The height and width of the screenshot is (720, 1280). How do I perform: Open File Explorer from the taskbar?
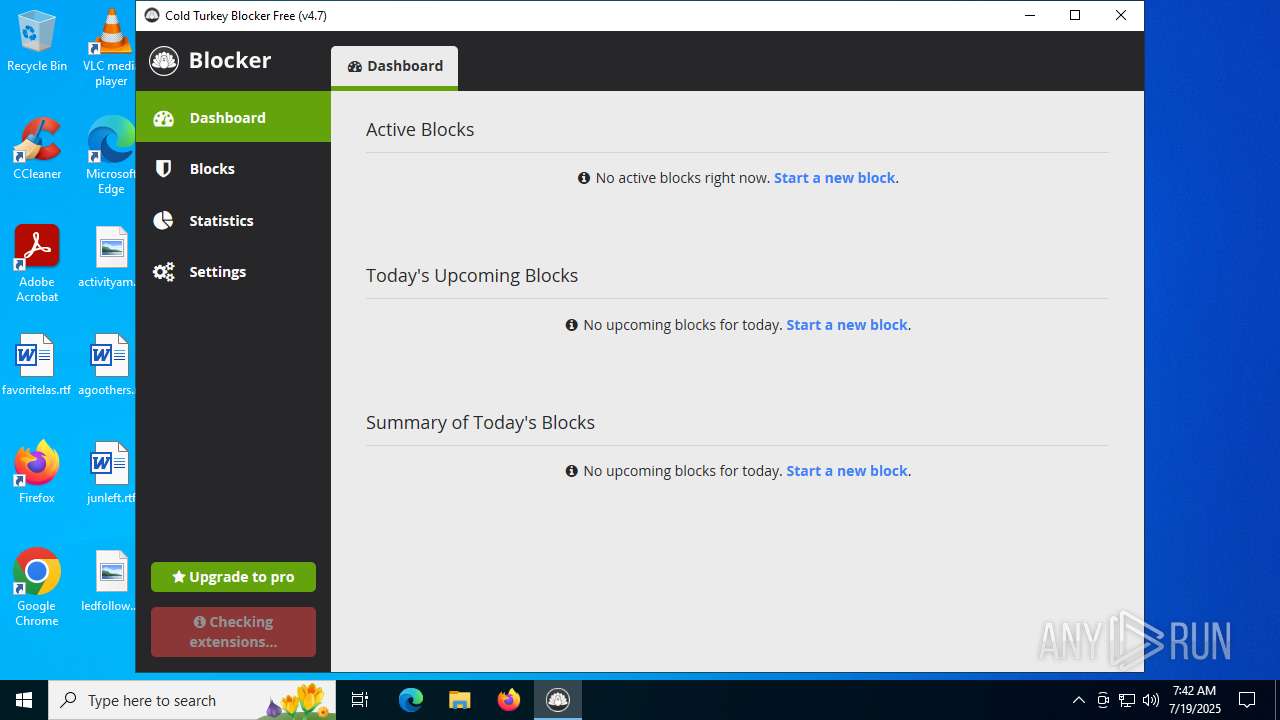point(459,700)
